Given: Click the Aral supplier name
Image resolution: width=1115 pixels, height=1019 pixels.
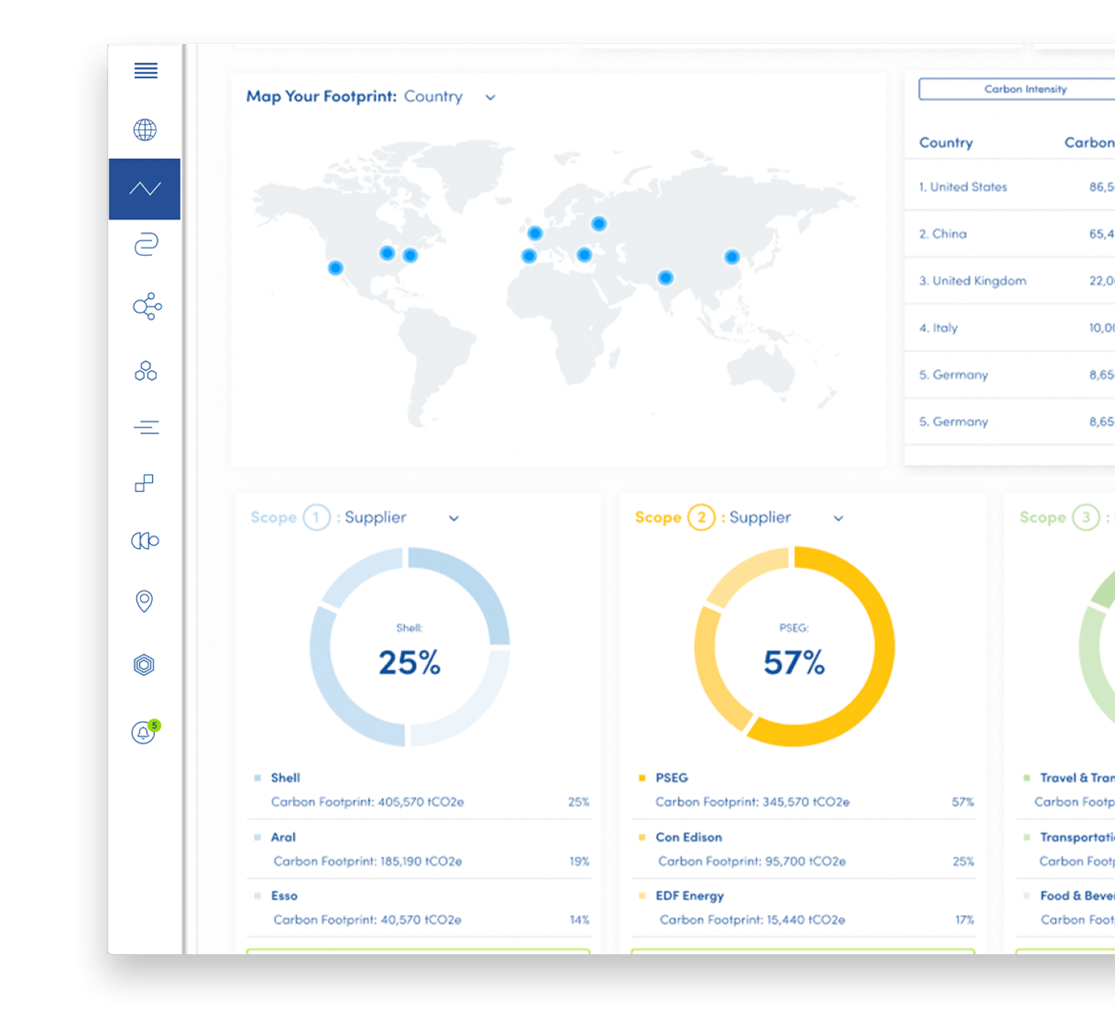Looking at the screenshot, I should pos(283,837).
